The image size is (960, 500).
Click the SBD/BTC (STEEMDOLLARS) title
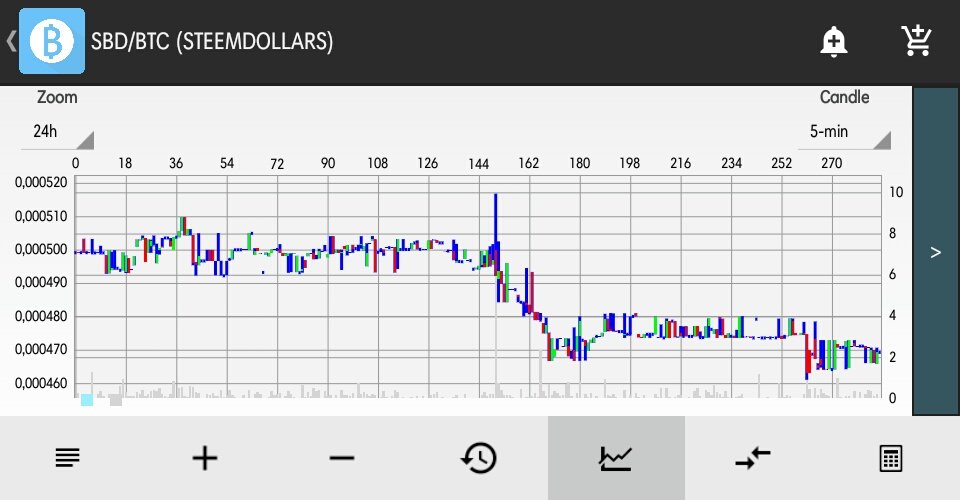point(212,42)
